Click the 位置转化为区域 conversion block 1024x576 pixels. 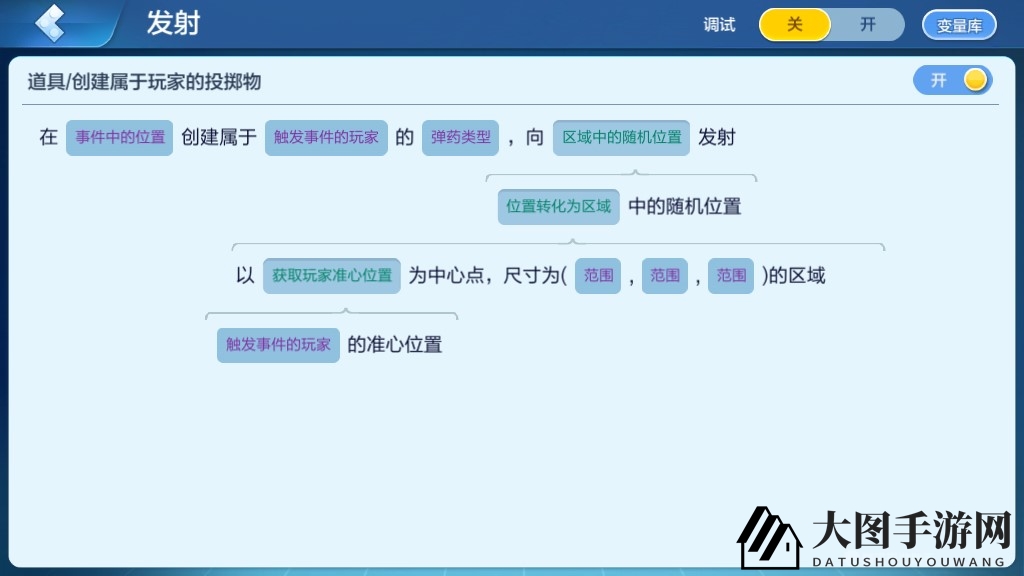click(557, 207)
